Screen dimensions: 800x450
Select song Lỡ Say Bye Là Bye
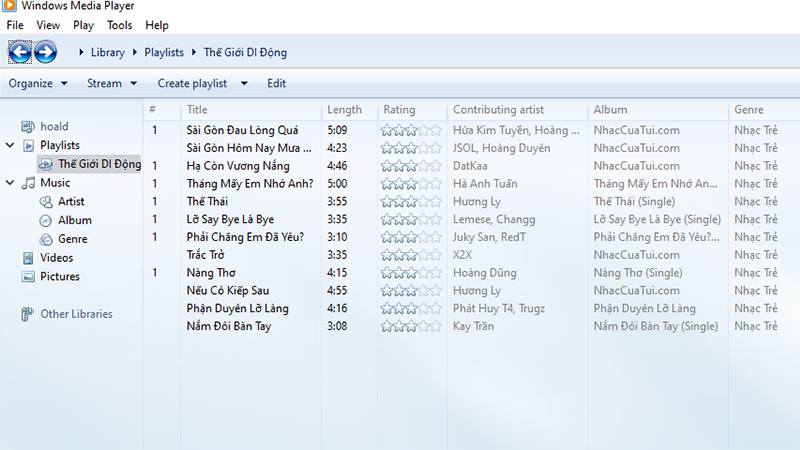(x=230, y=219)
